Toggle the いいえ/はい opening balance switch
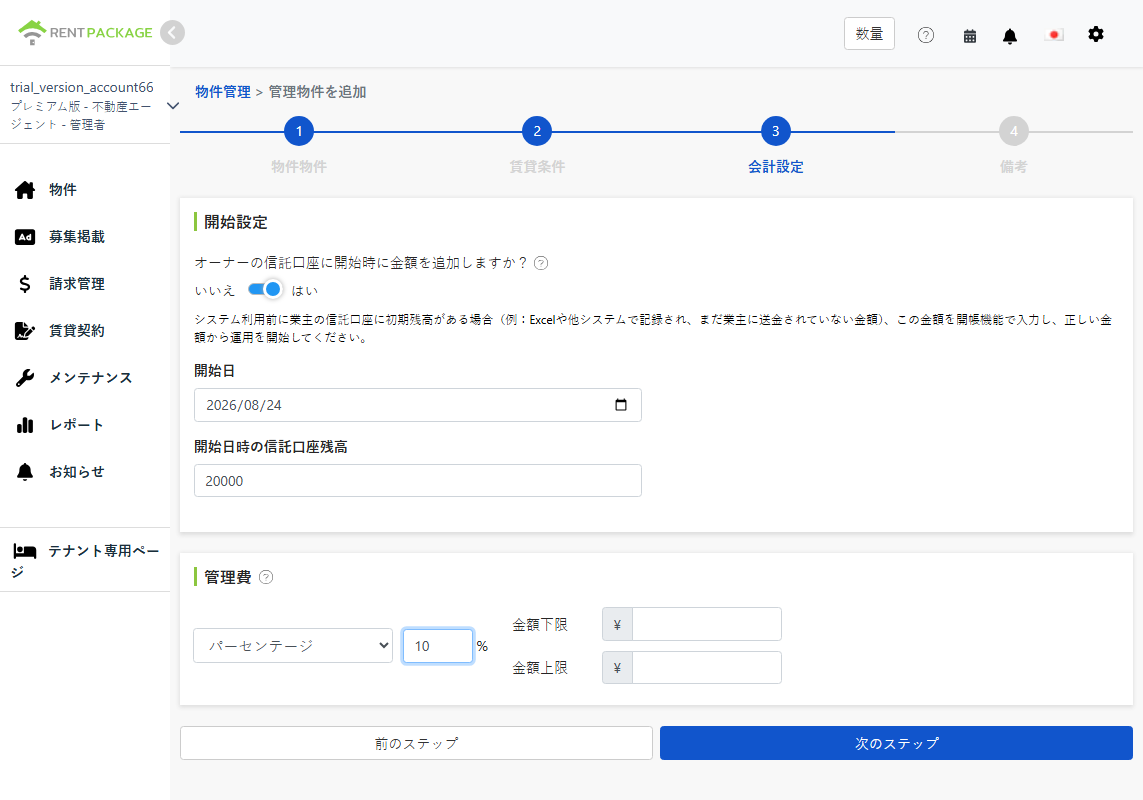The image size is (1143, 800). coord(265,290)
